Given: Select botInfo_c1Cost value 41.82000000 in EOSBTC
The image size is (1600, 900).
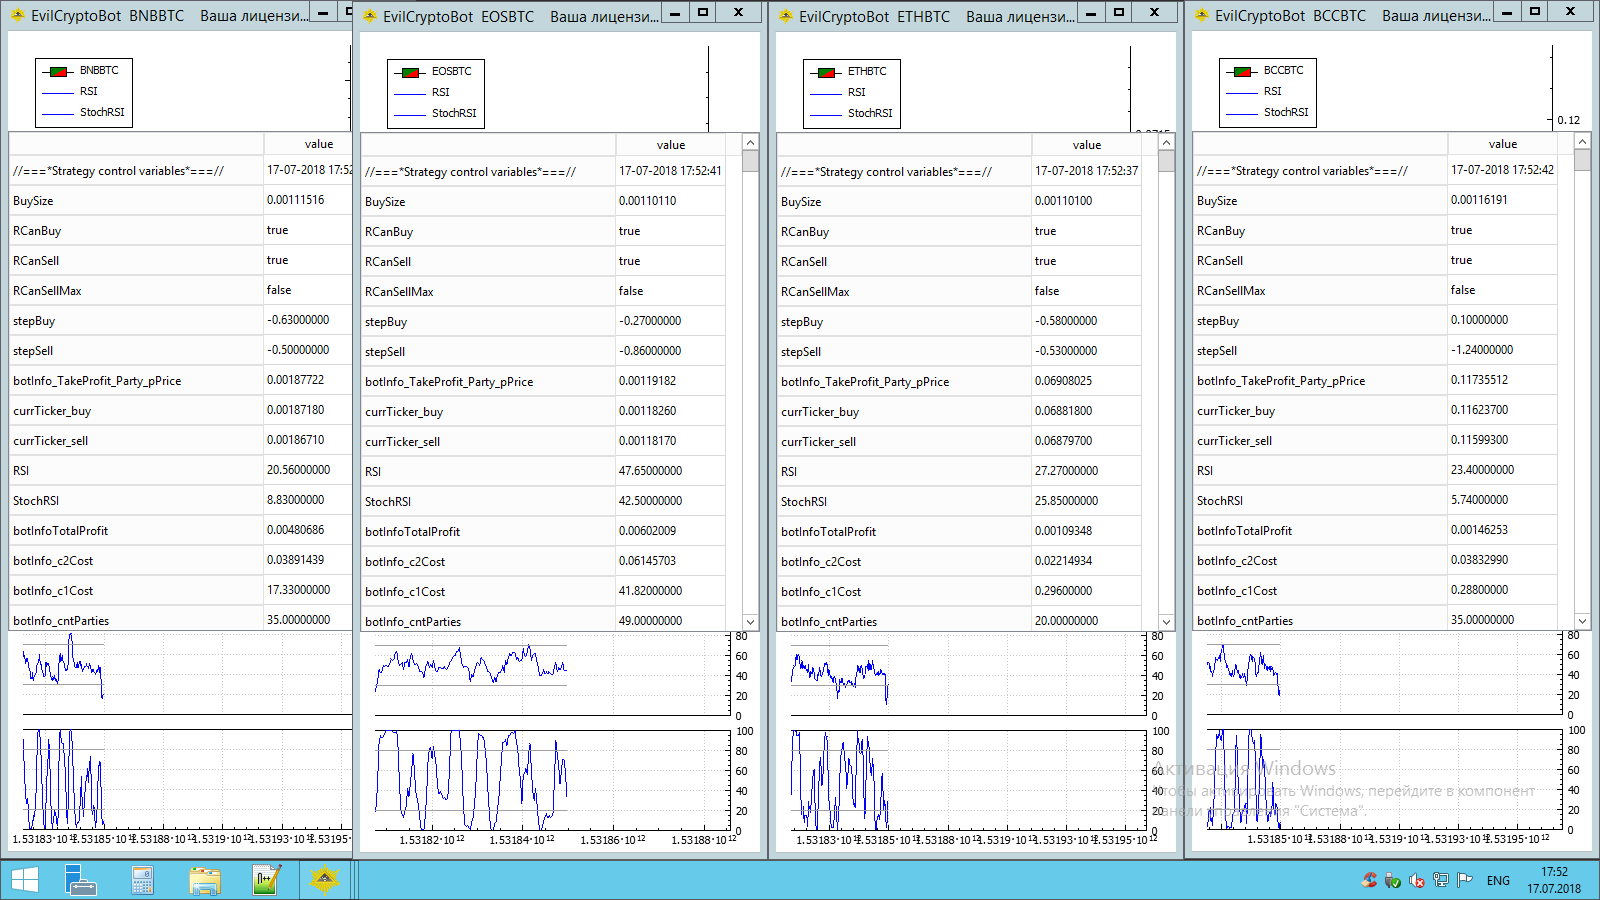Looking at the screenshot, I should (x=650, y=591).
